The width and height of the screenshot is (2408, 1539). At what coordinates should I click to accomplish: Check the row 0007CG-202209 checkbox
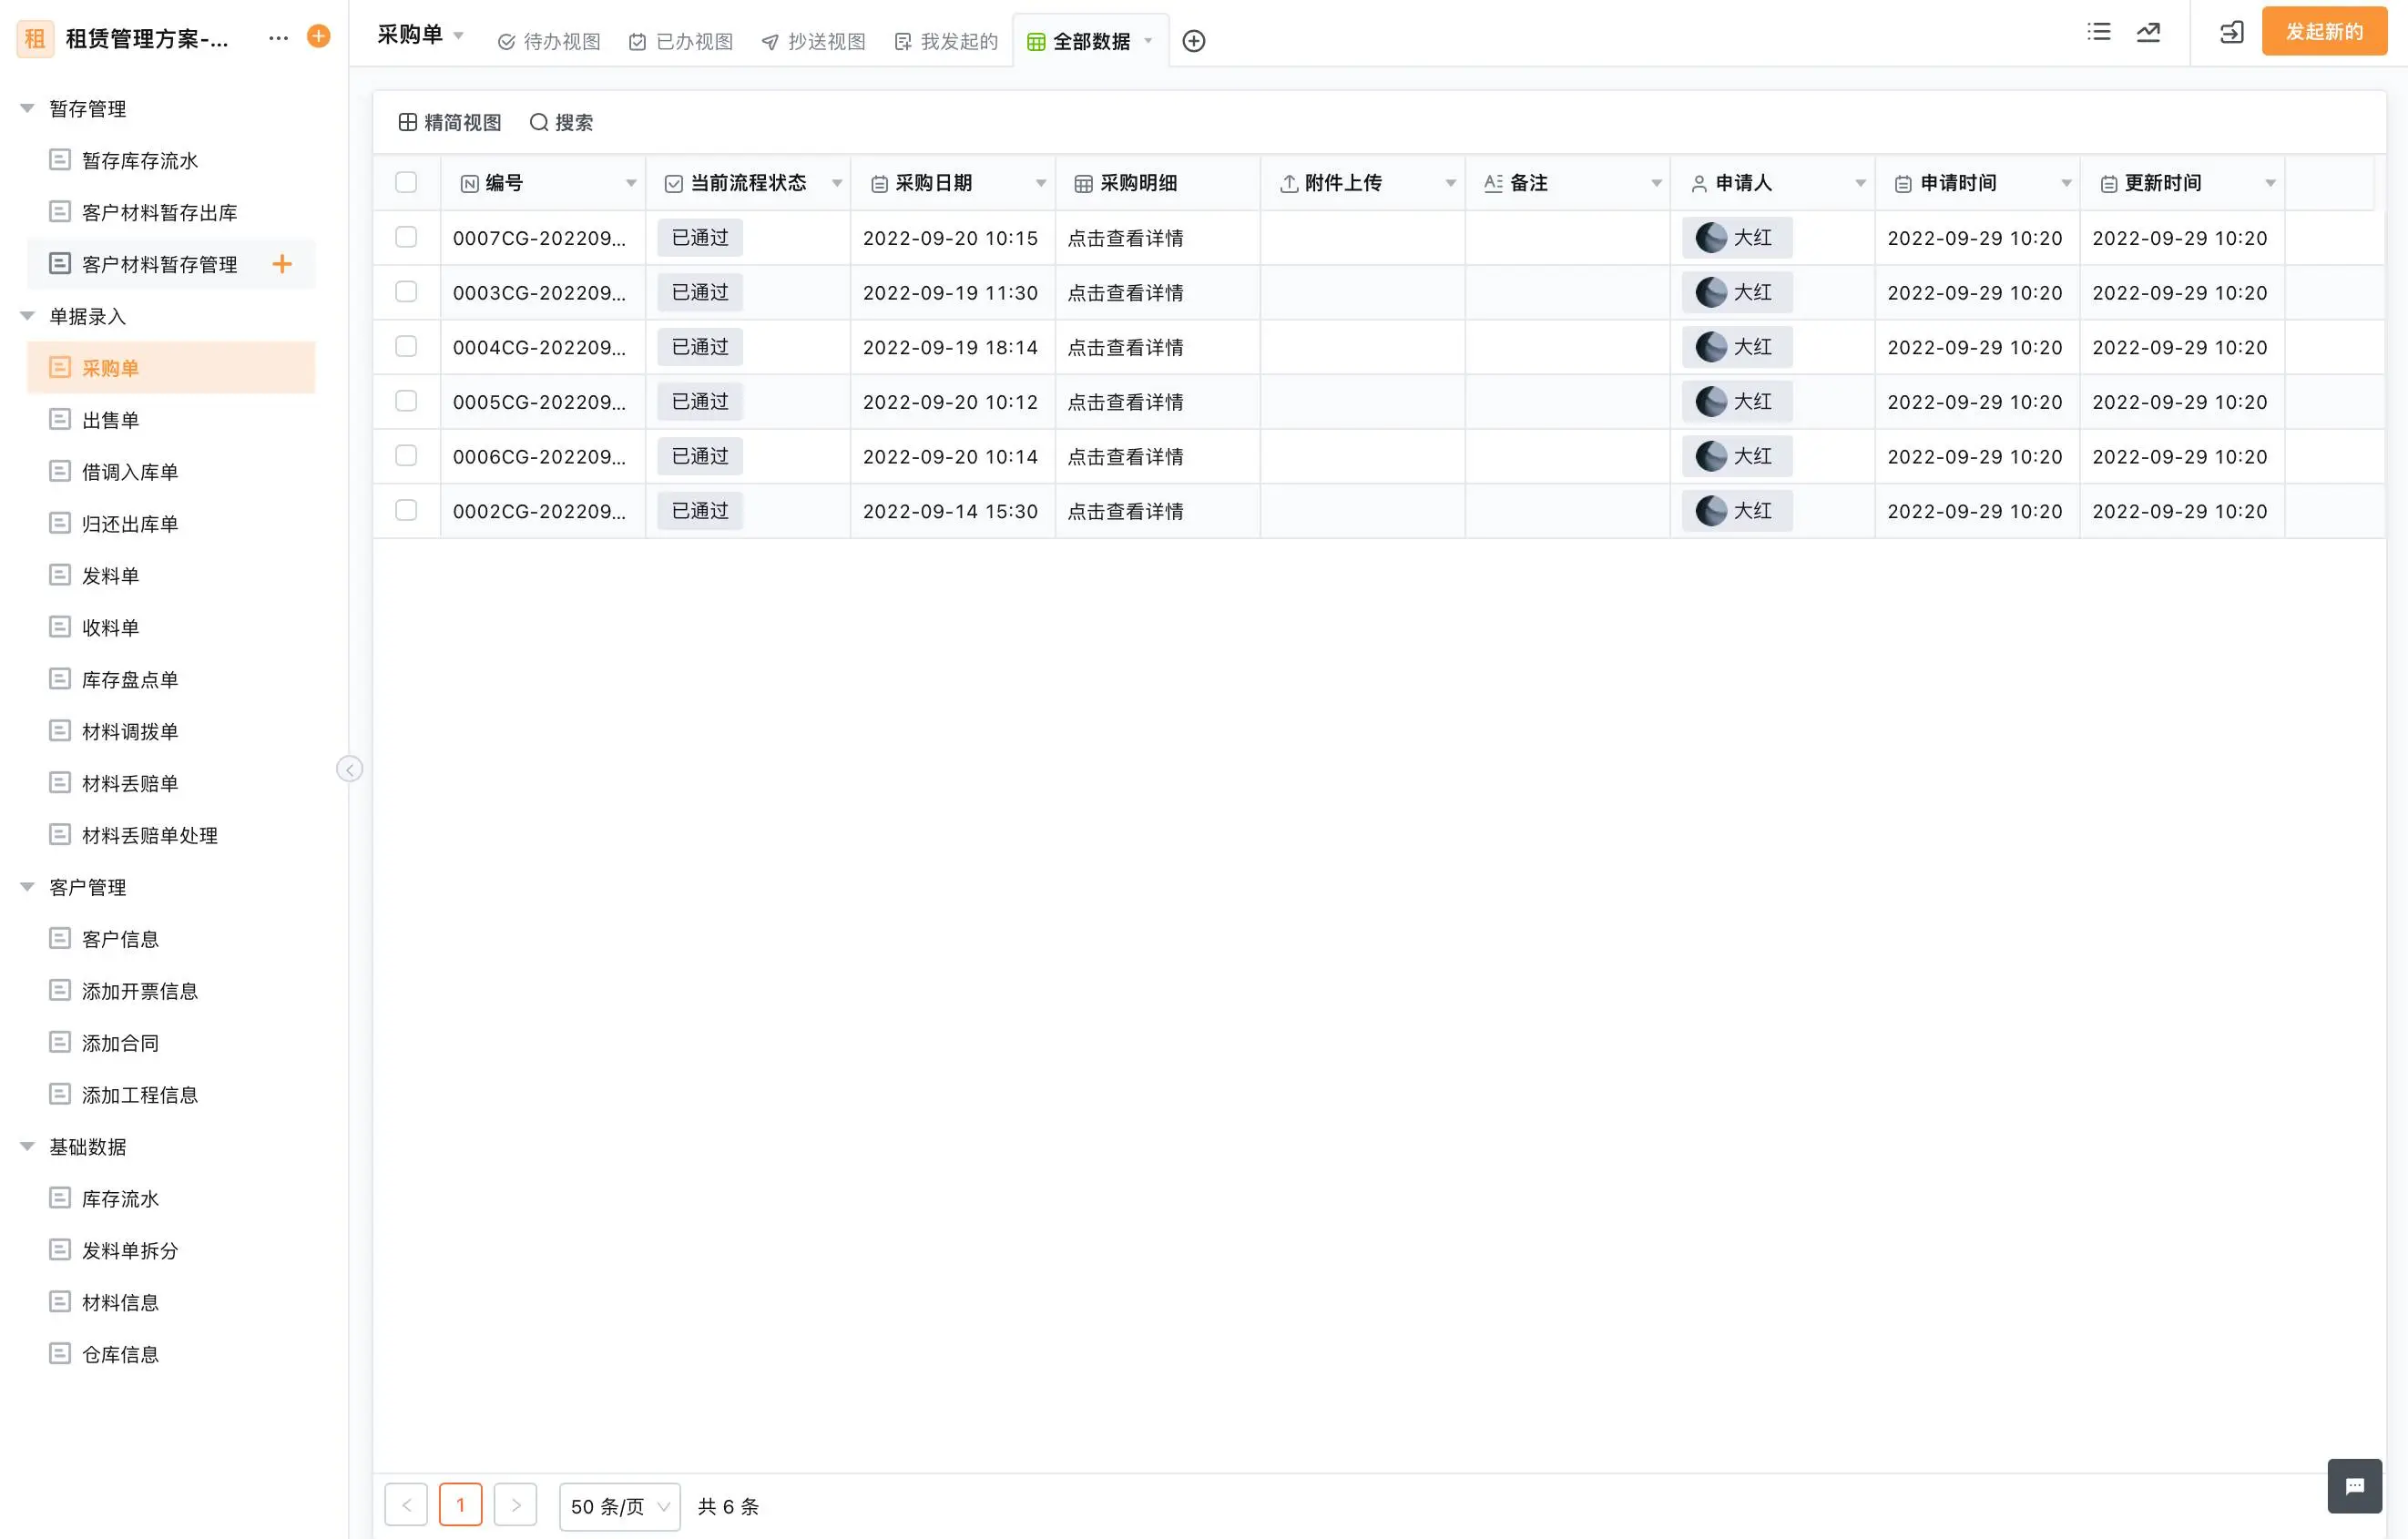(x=406, y=238)
